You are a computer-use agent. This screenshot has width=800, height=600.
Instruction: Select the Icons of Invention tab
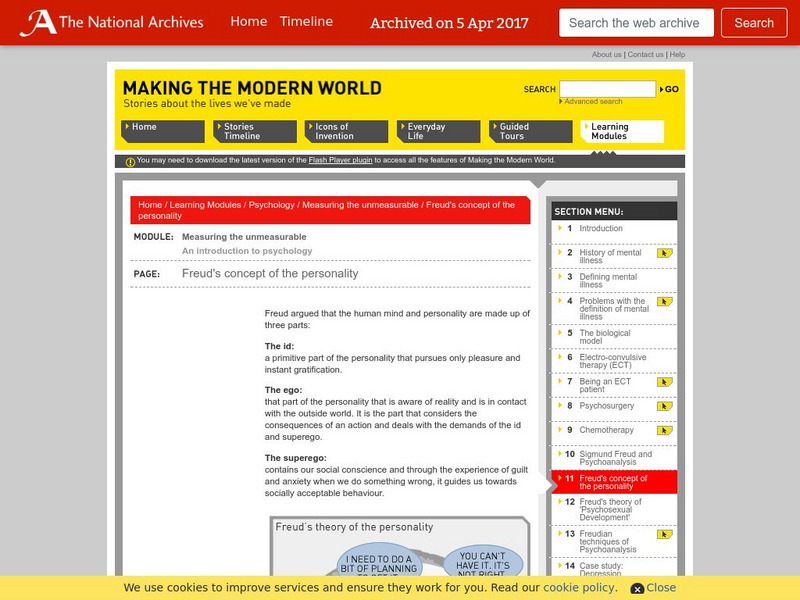[x=346, y=131]
